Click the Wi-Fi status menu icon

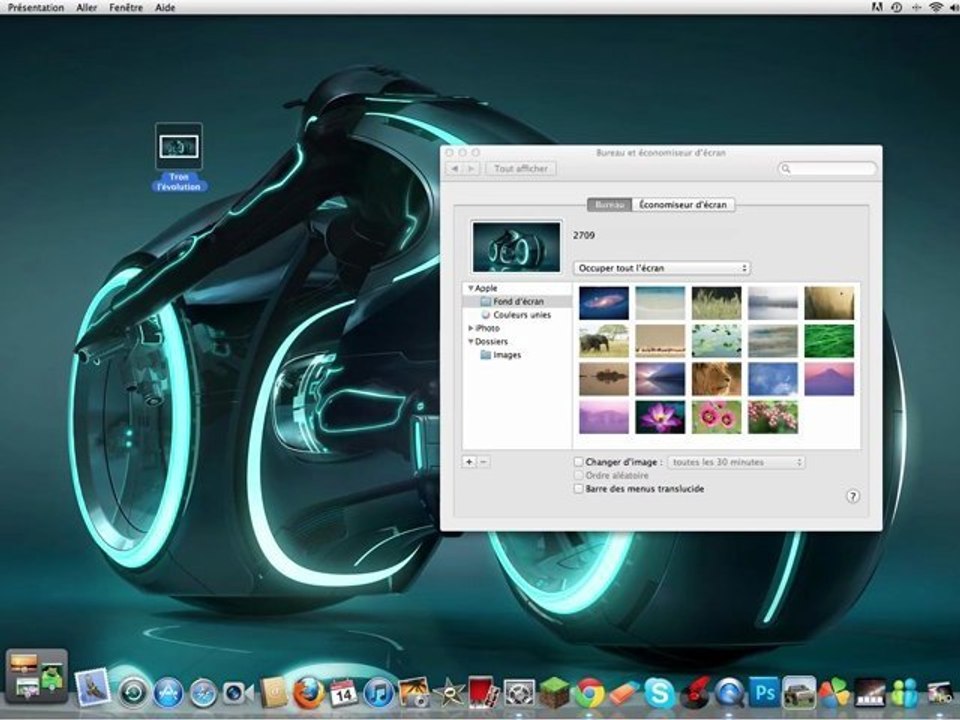(x=936, y=7)
